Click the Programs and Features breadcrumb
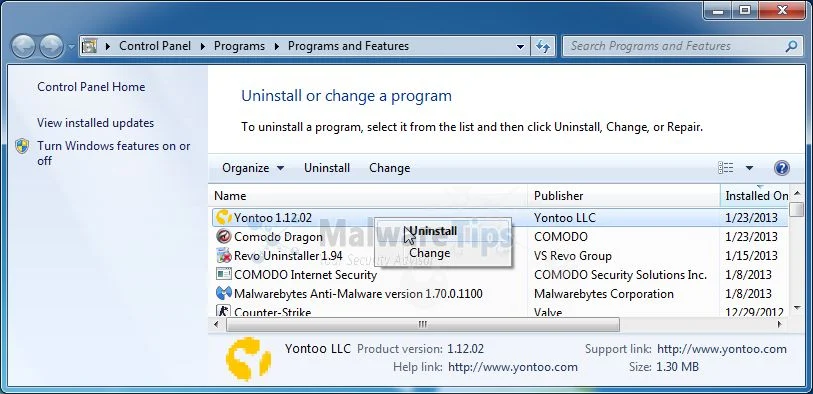This screenshot has height=394, width=813. [348, 46]
